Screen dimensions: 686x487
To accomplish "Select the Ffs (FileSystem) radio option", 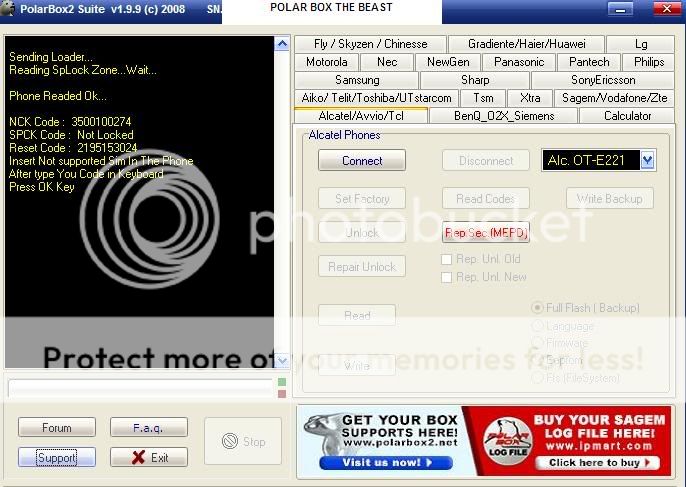I will tap(537, 378).
